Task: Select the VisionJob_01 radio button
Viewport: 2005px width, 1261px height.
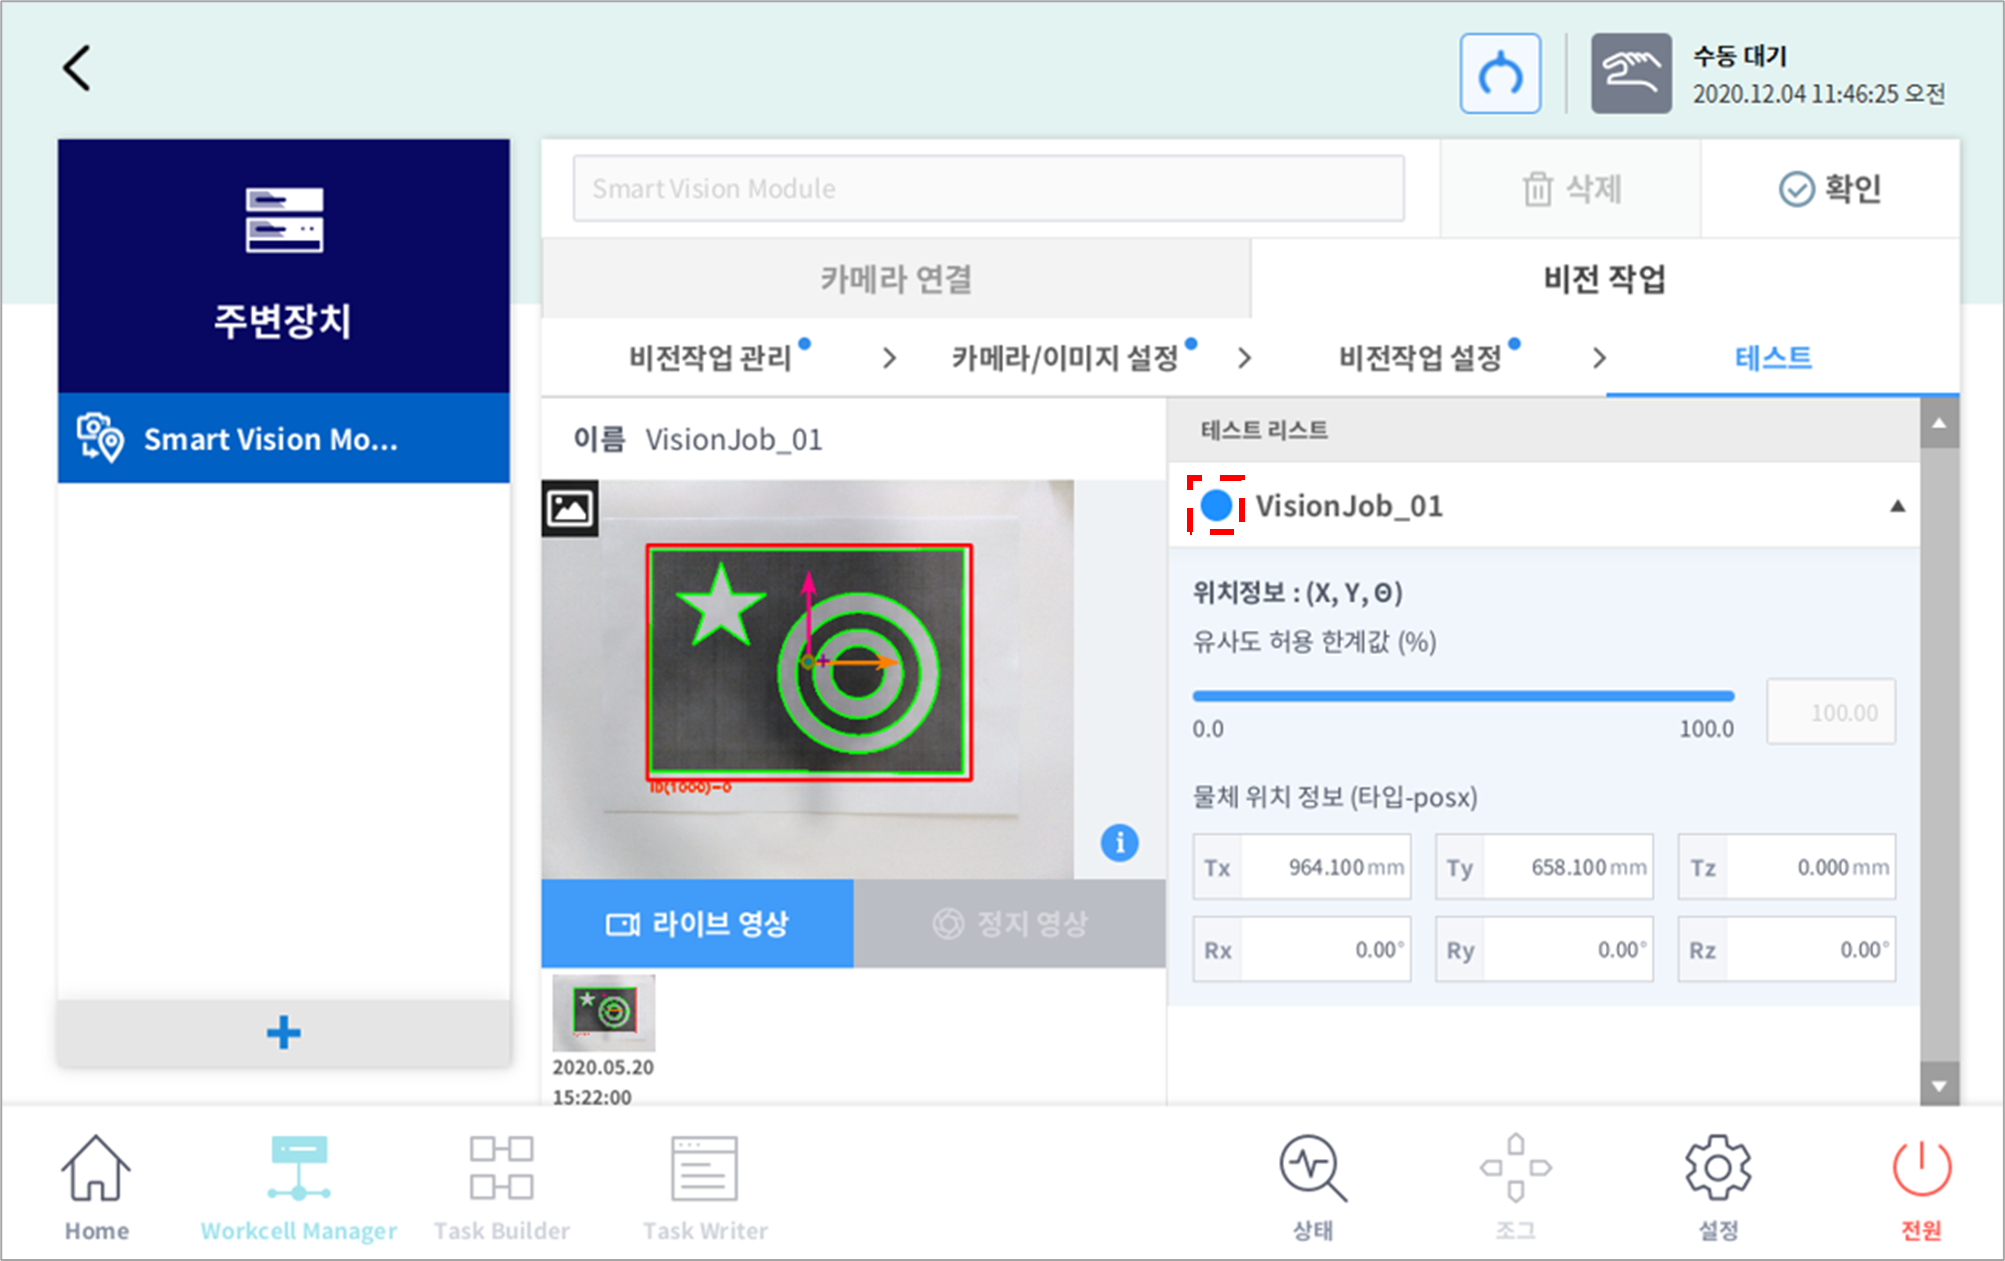Action: tap(1216, 505)
